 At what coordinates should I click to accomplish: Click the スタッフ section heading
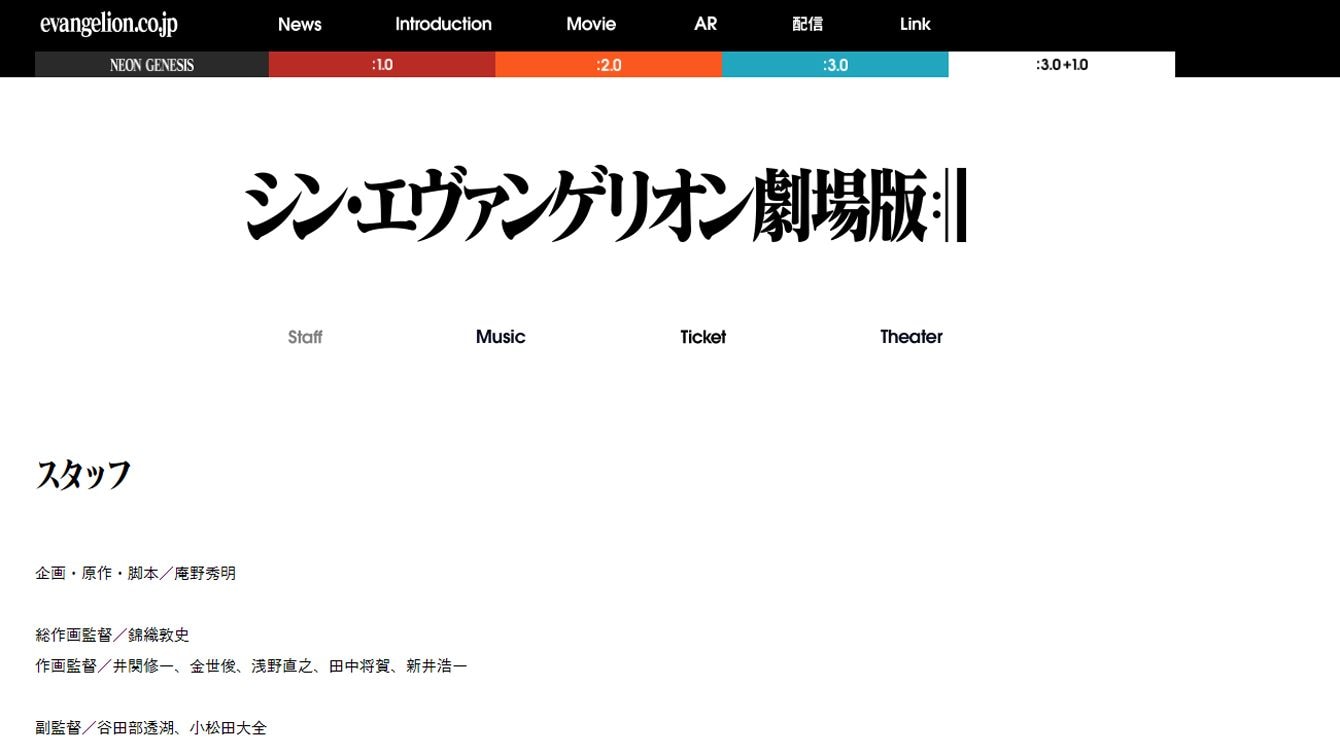tap(83, 475)
